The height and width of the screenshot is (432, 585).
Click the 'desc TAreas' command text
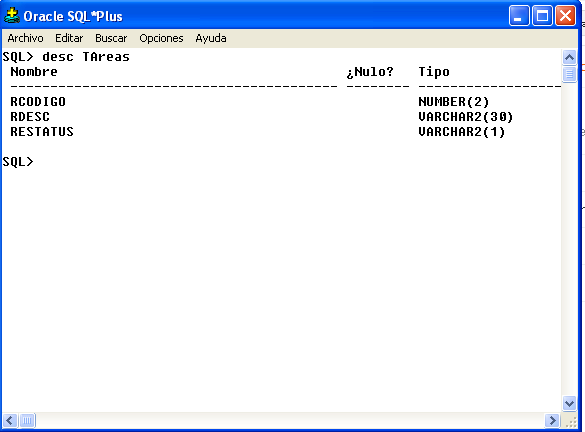coord(86,57)
